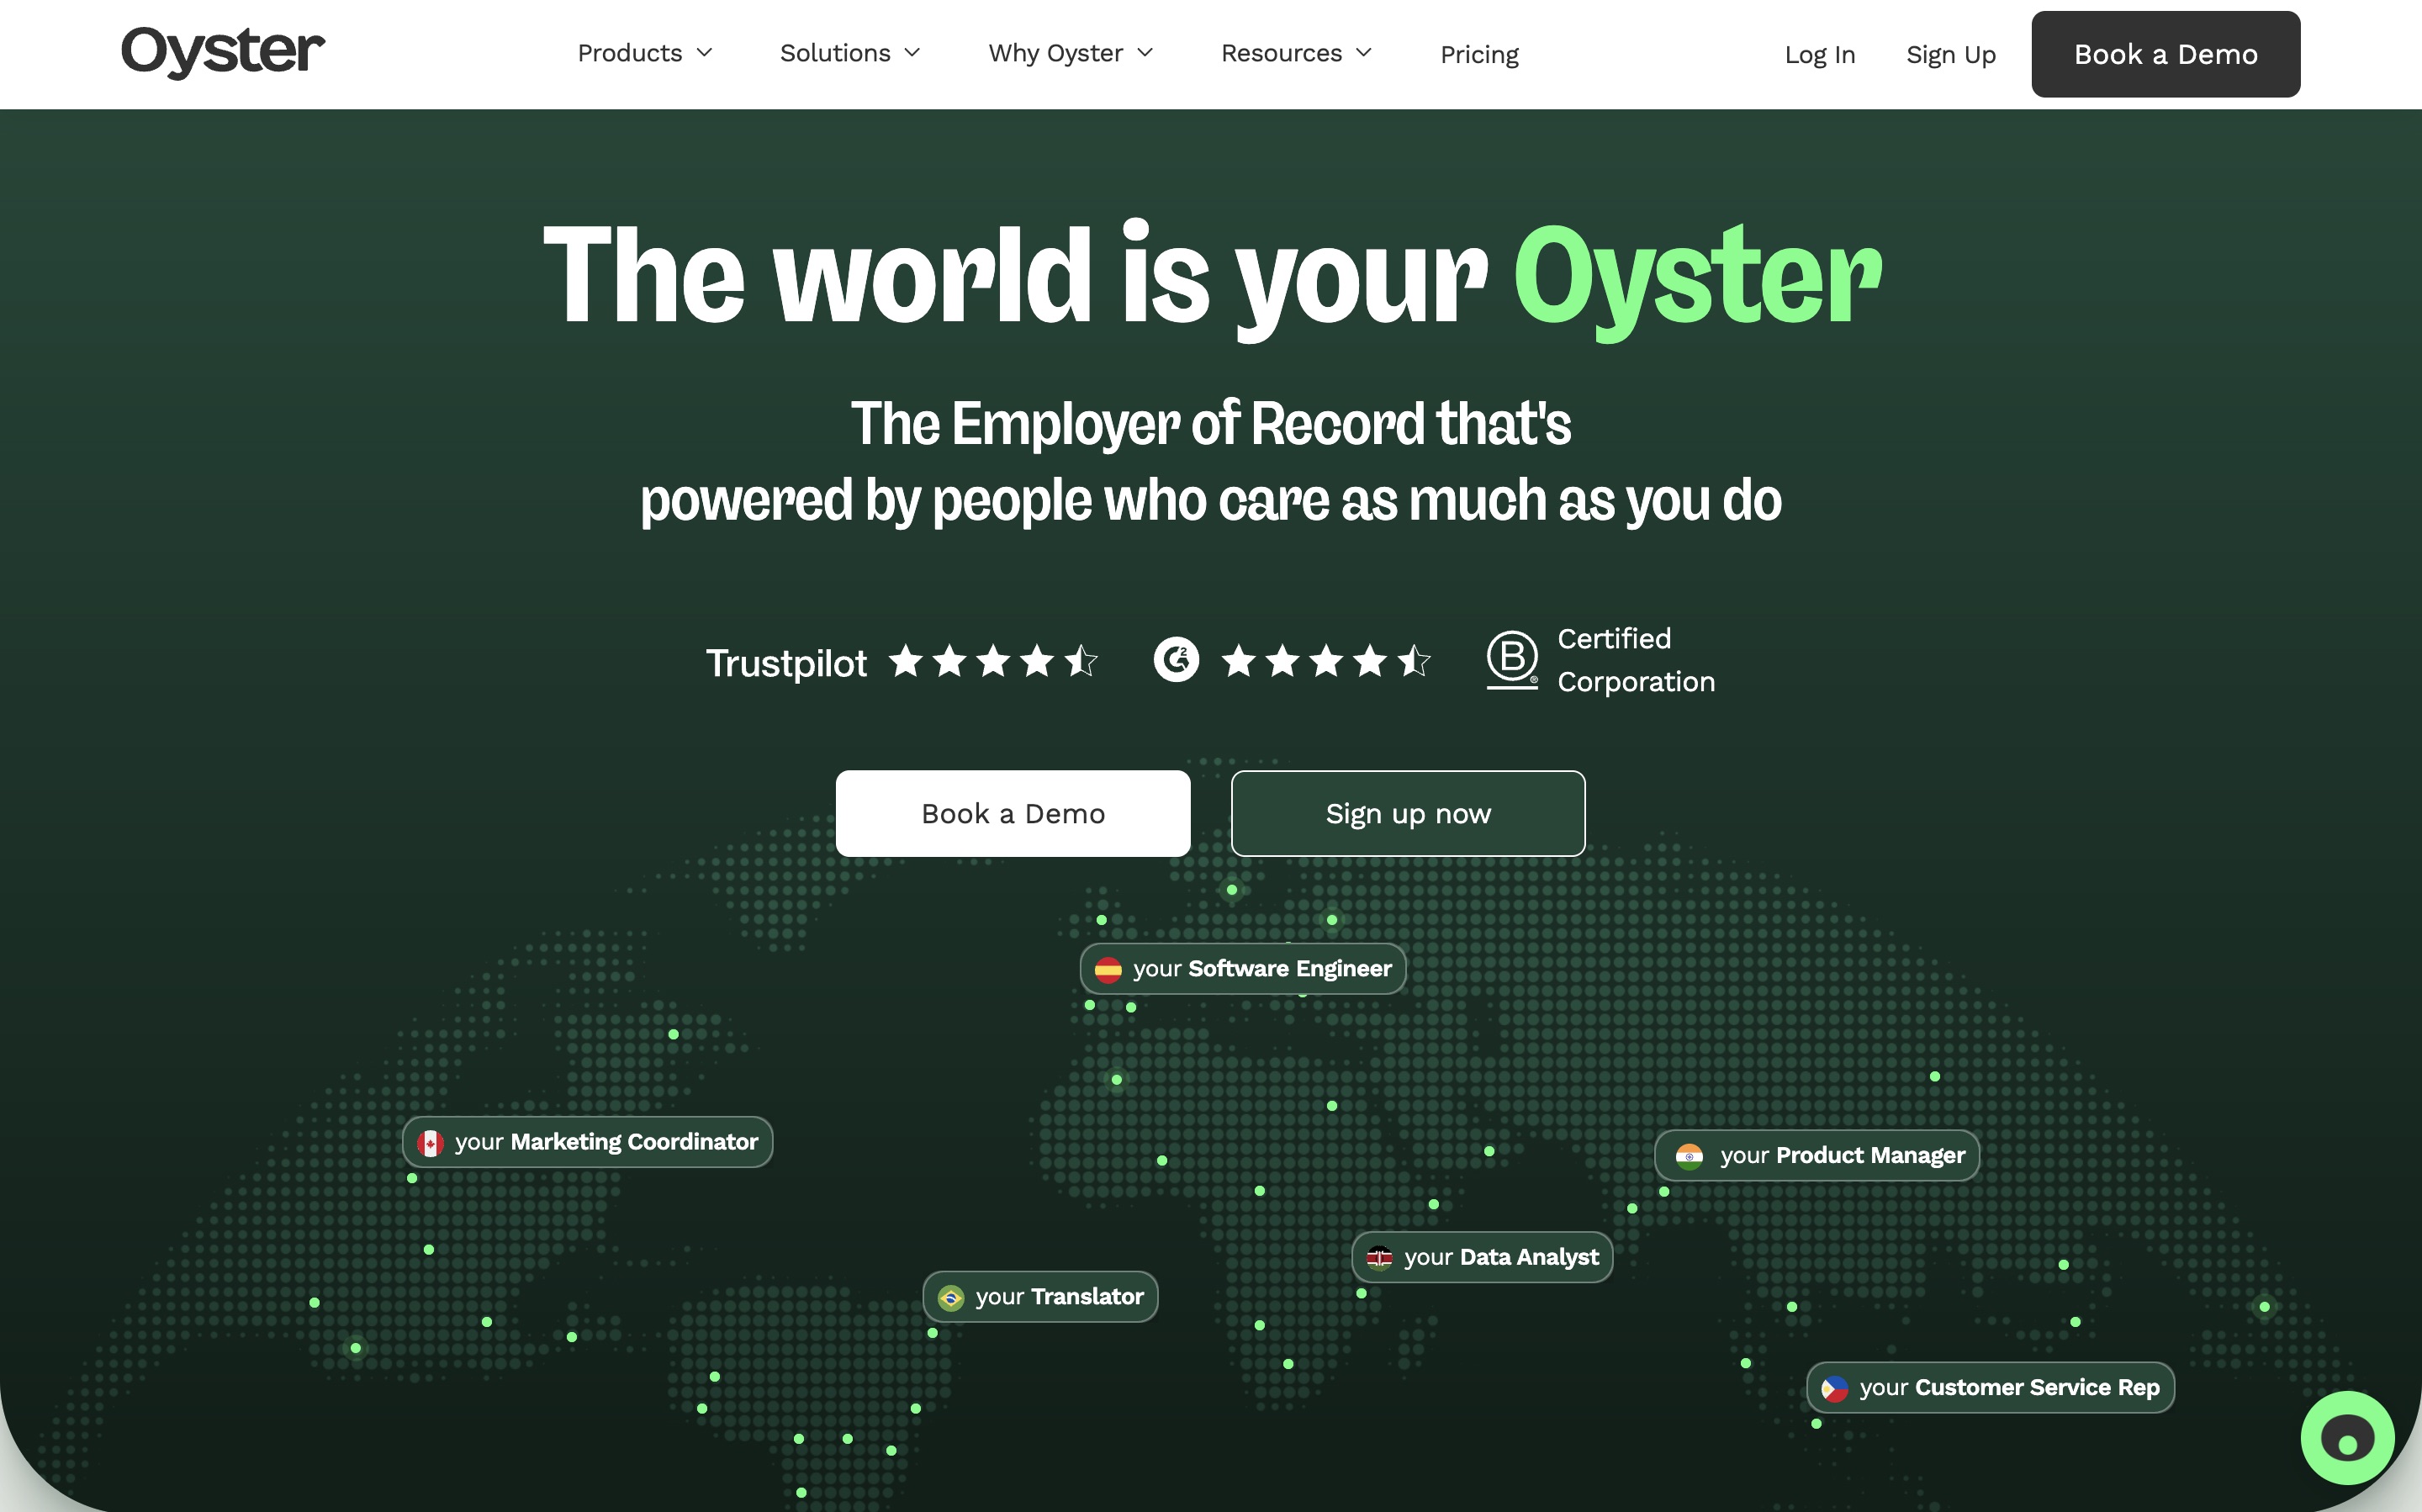Image resolution: width=2422 pixels, height=1512 pixels.
Task: Click the your Marketing Coordinator tag
Action: (x=587, y=1141)
